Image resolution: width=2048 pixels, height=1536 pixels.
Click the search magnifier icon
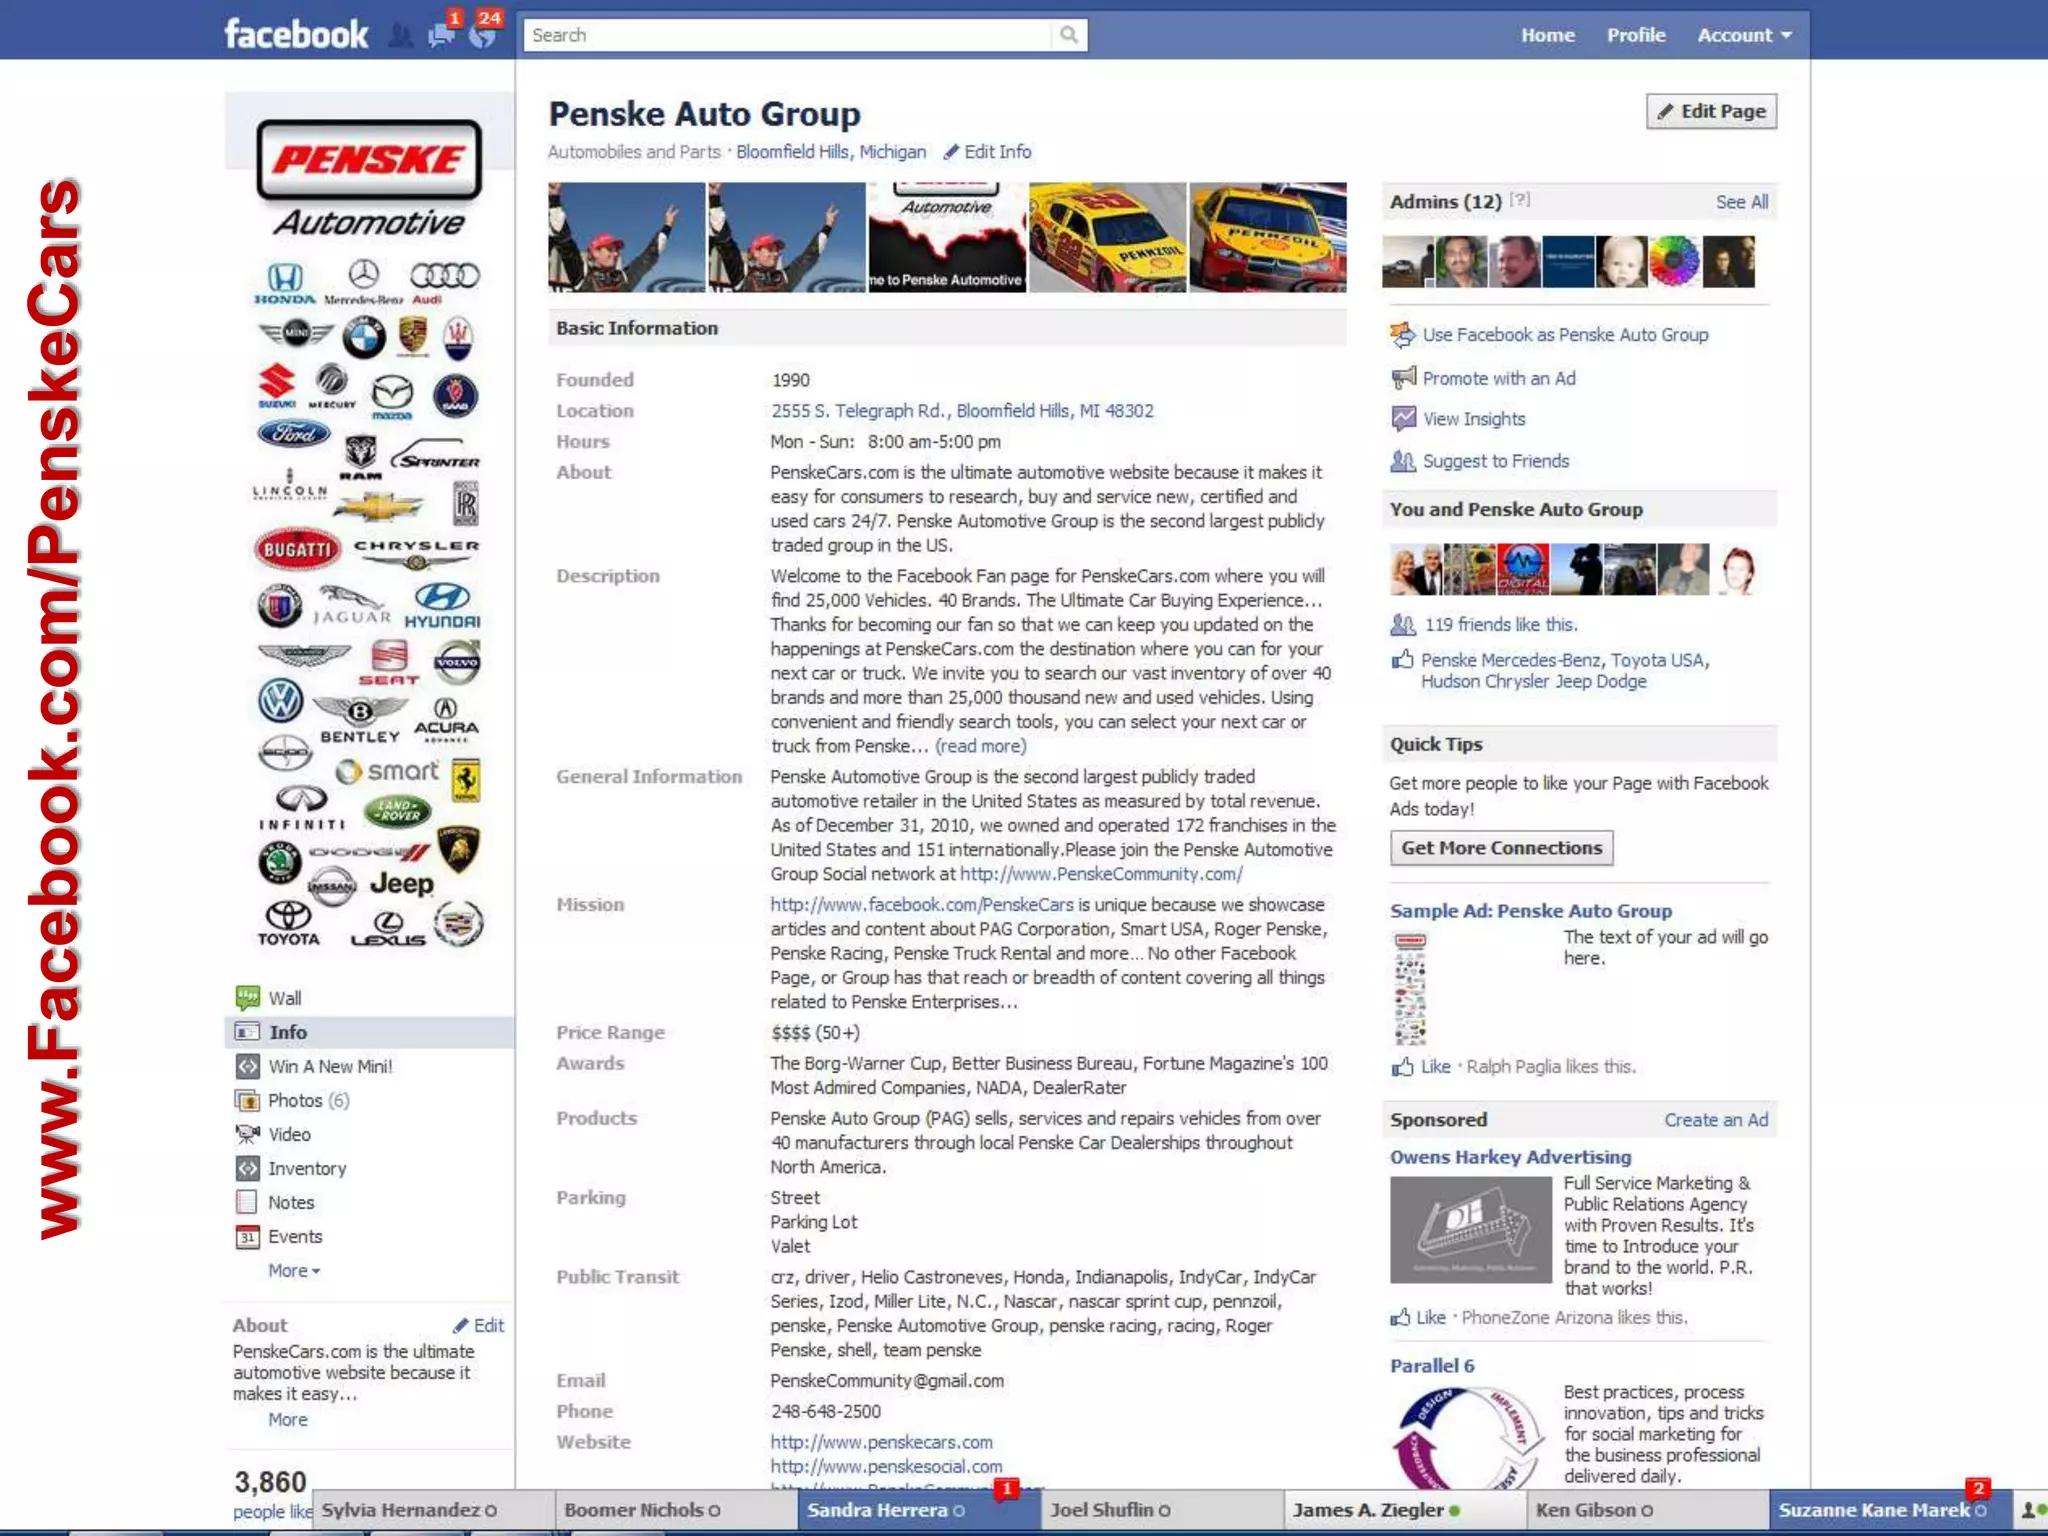click(1069, 35)
